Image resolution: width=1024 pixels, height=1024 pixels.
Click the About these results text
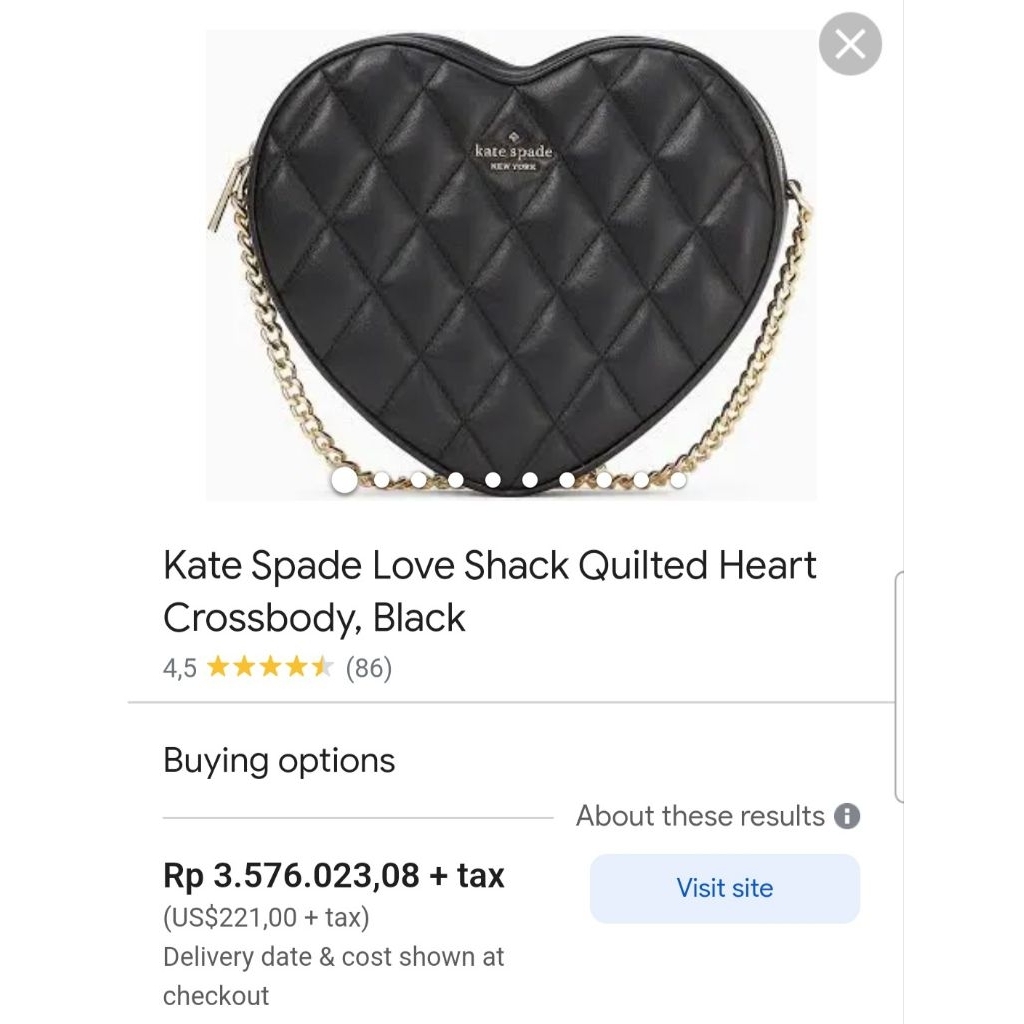700,816
